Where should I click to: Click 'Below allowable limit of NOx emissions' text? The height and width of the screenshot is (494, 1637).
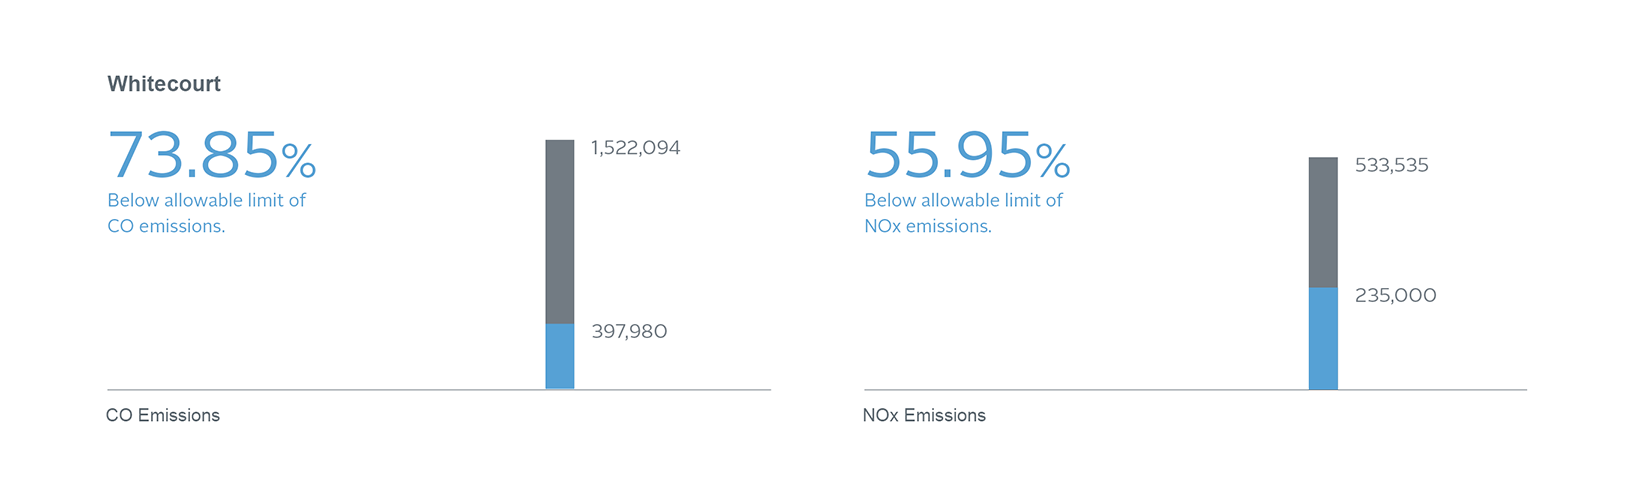tap(963, 213)
